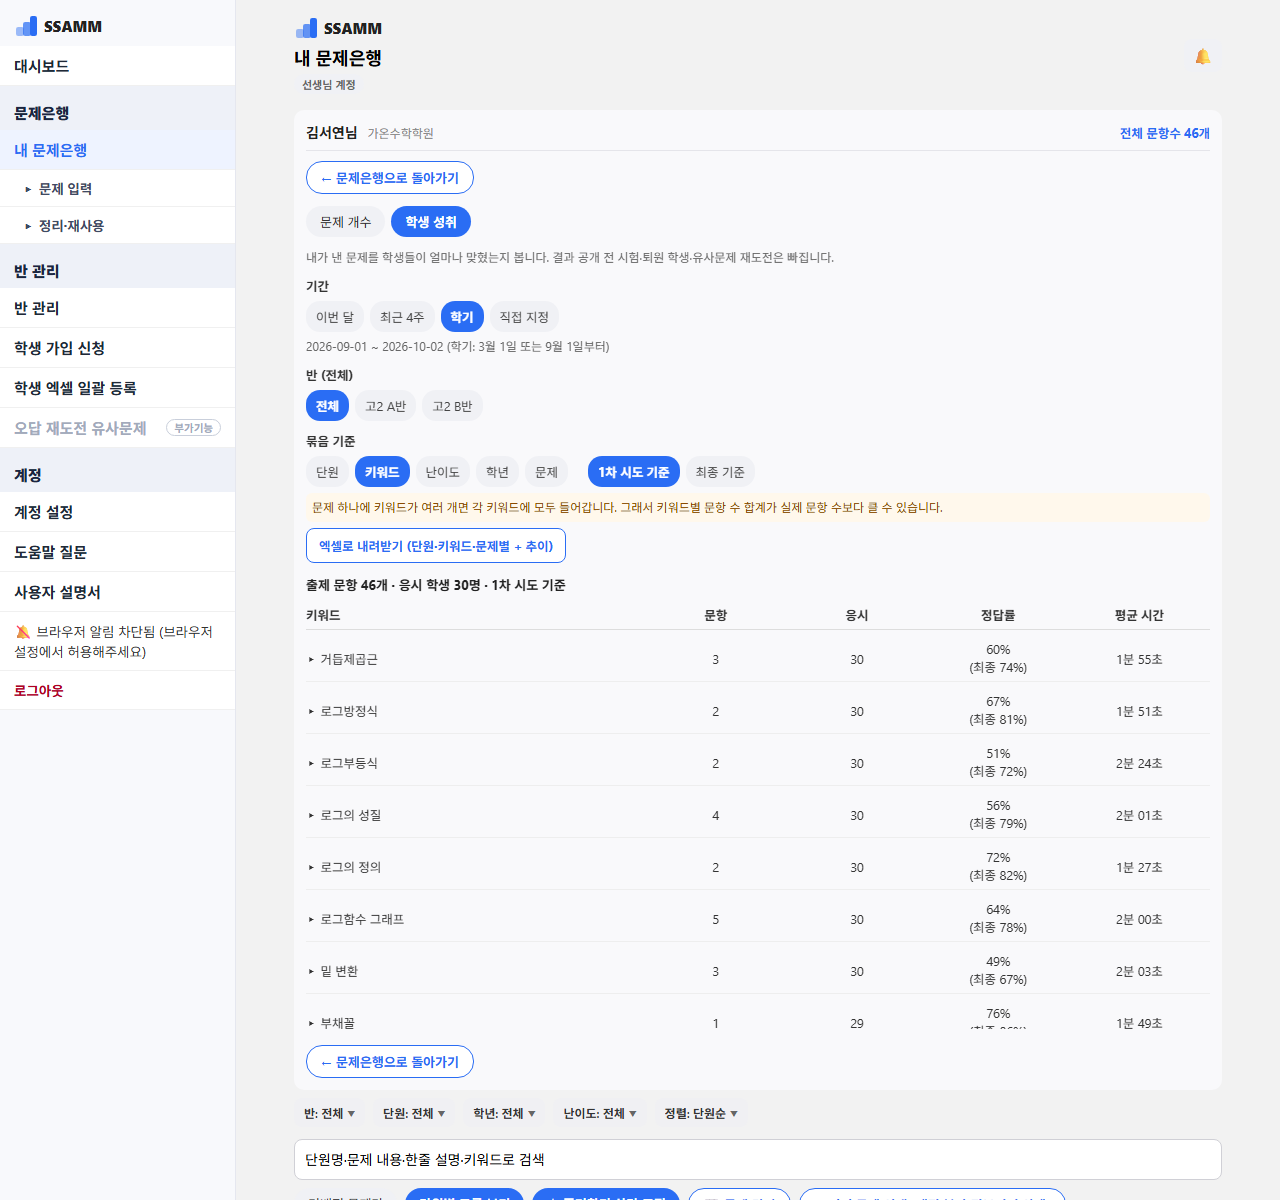Switch to 최종 기준 attempt basis
This screenshot has height=1200, width=1280.
tap(720, 472)
